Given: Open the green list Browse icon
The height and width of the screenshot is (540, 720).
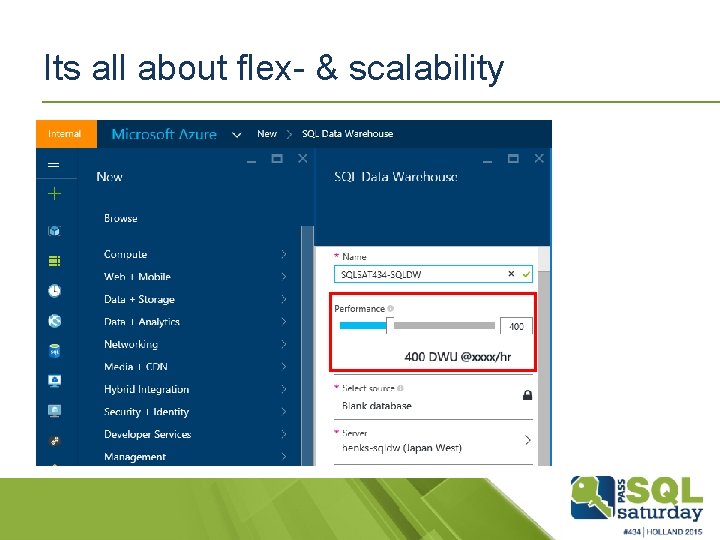Looking at the screenshot, I should (x=54, y=261).
